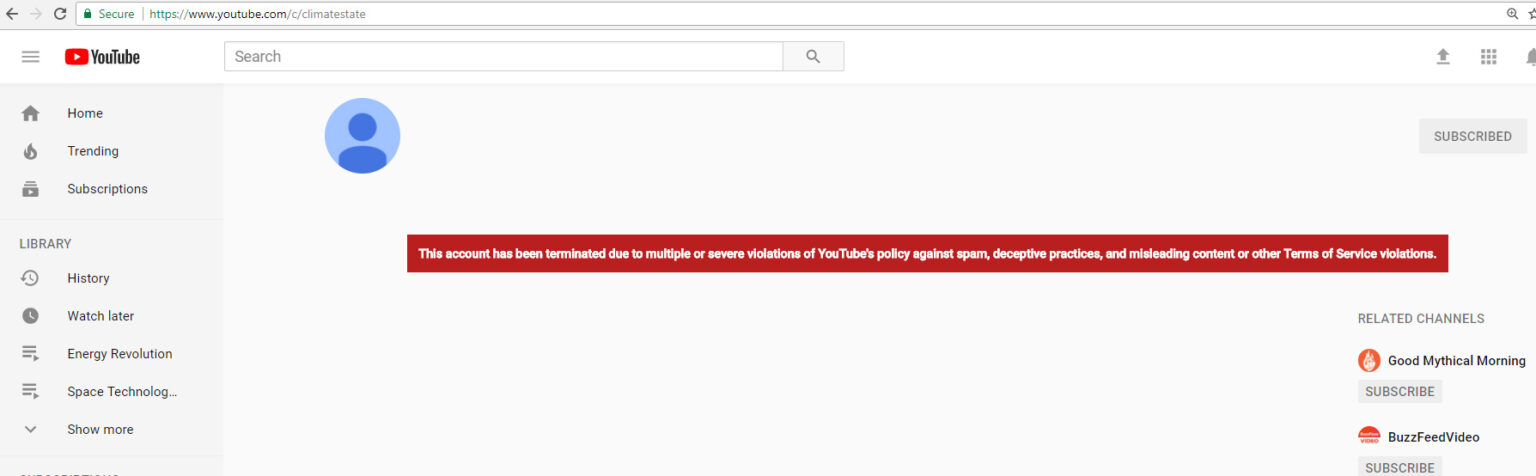Click the browser address bar URL
This screenshot has height=476, width=1536.
click(x=258, y=14)
